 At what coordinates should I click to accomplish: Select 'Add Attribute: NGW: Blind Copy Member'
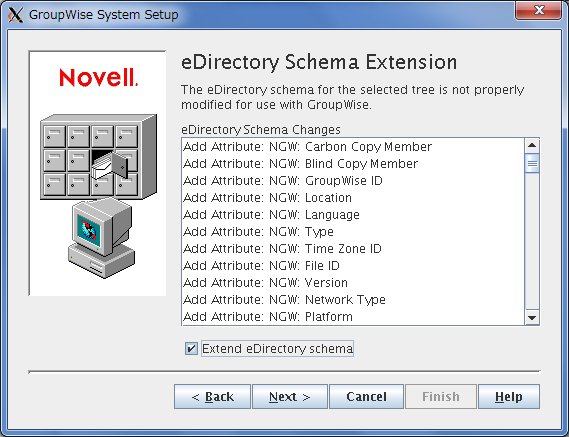(353, 164)
